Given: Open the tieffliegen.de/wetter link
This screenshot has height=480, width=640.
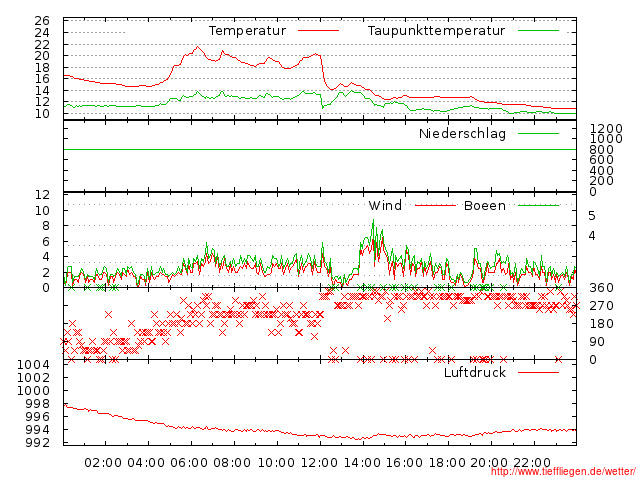Looking at the screenshot, I should (x=563, y=471).
